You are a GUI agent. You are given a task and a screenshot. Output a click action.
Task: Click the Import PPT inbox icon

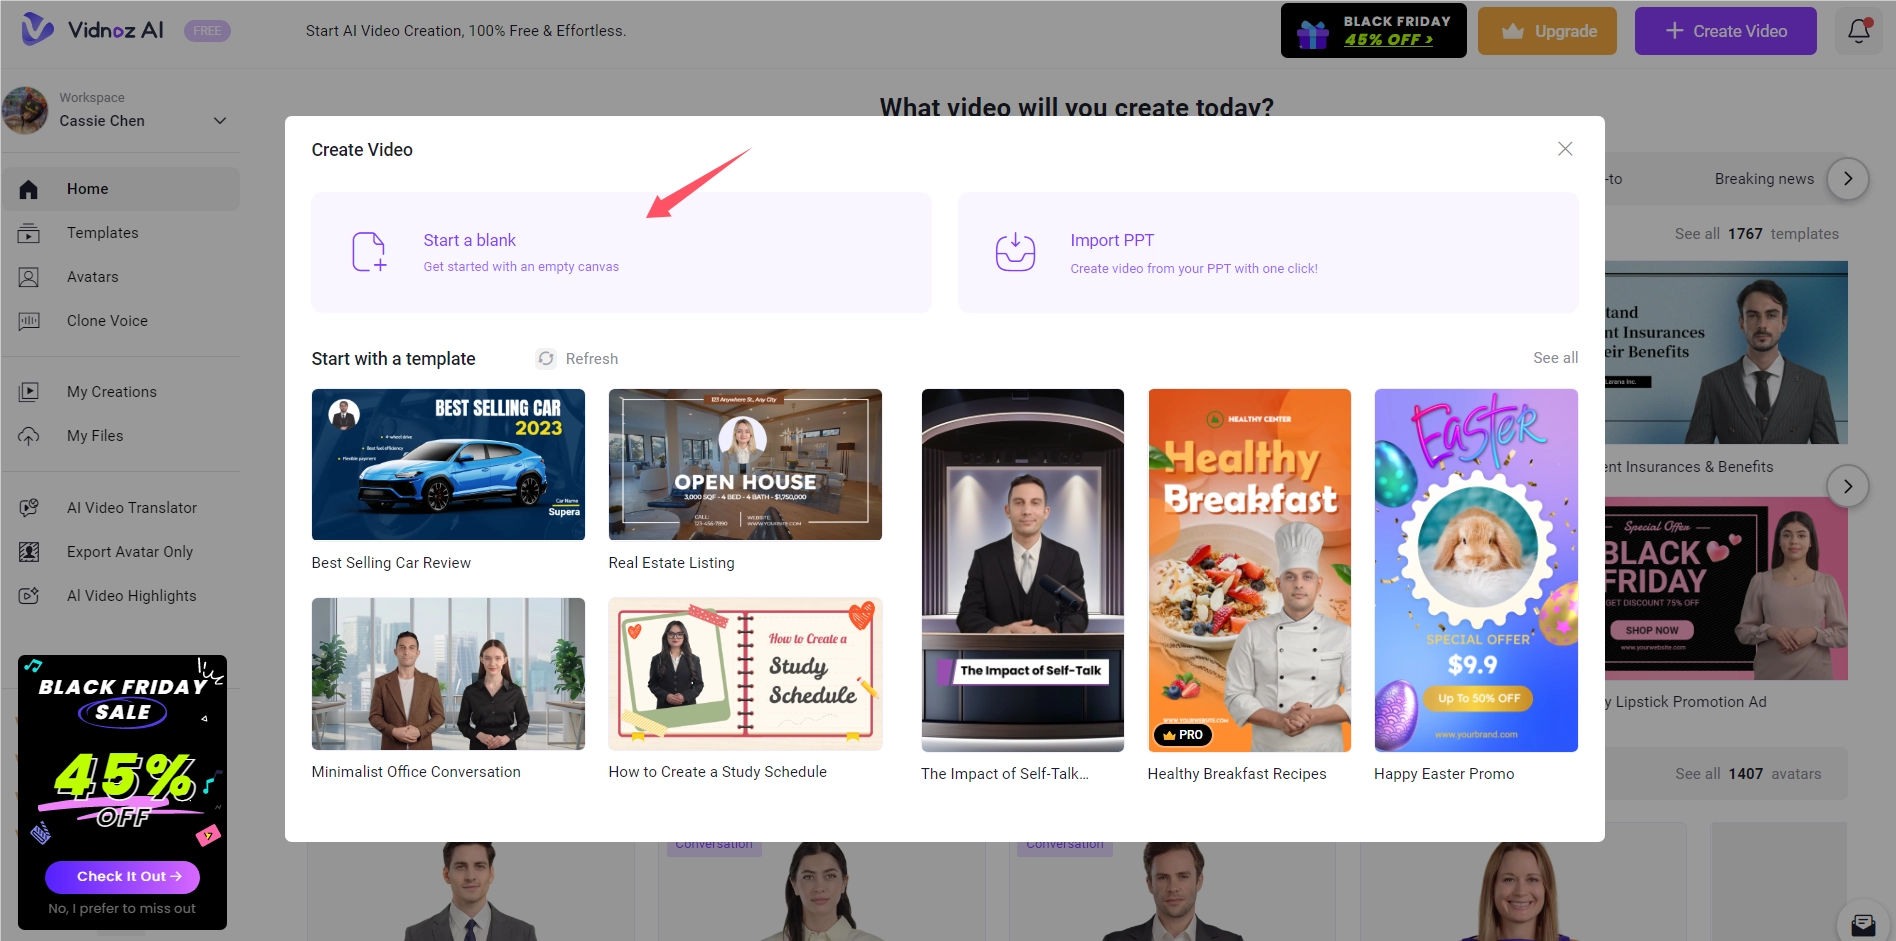pos(1015,252)
